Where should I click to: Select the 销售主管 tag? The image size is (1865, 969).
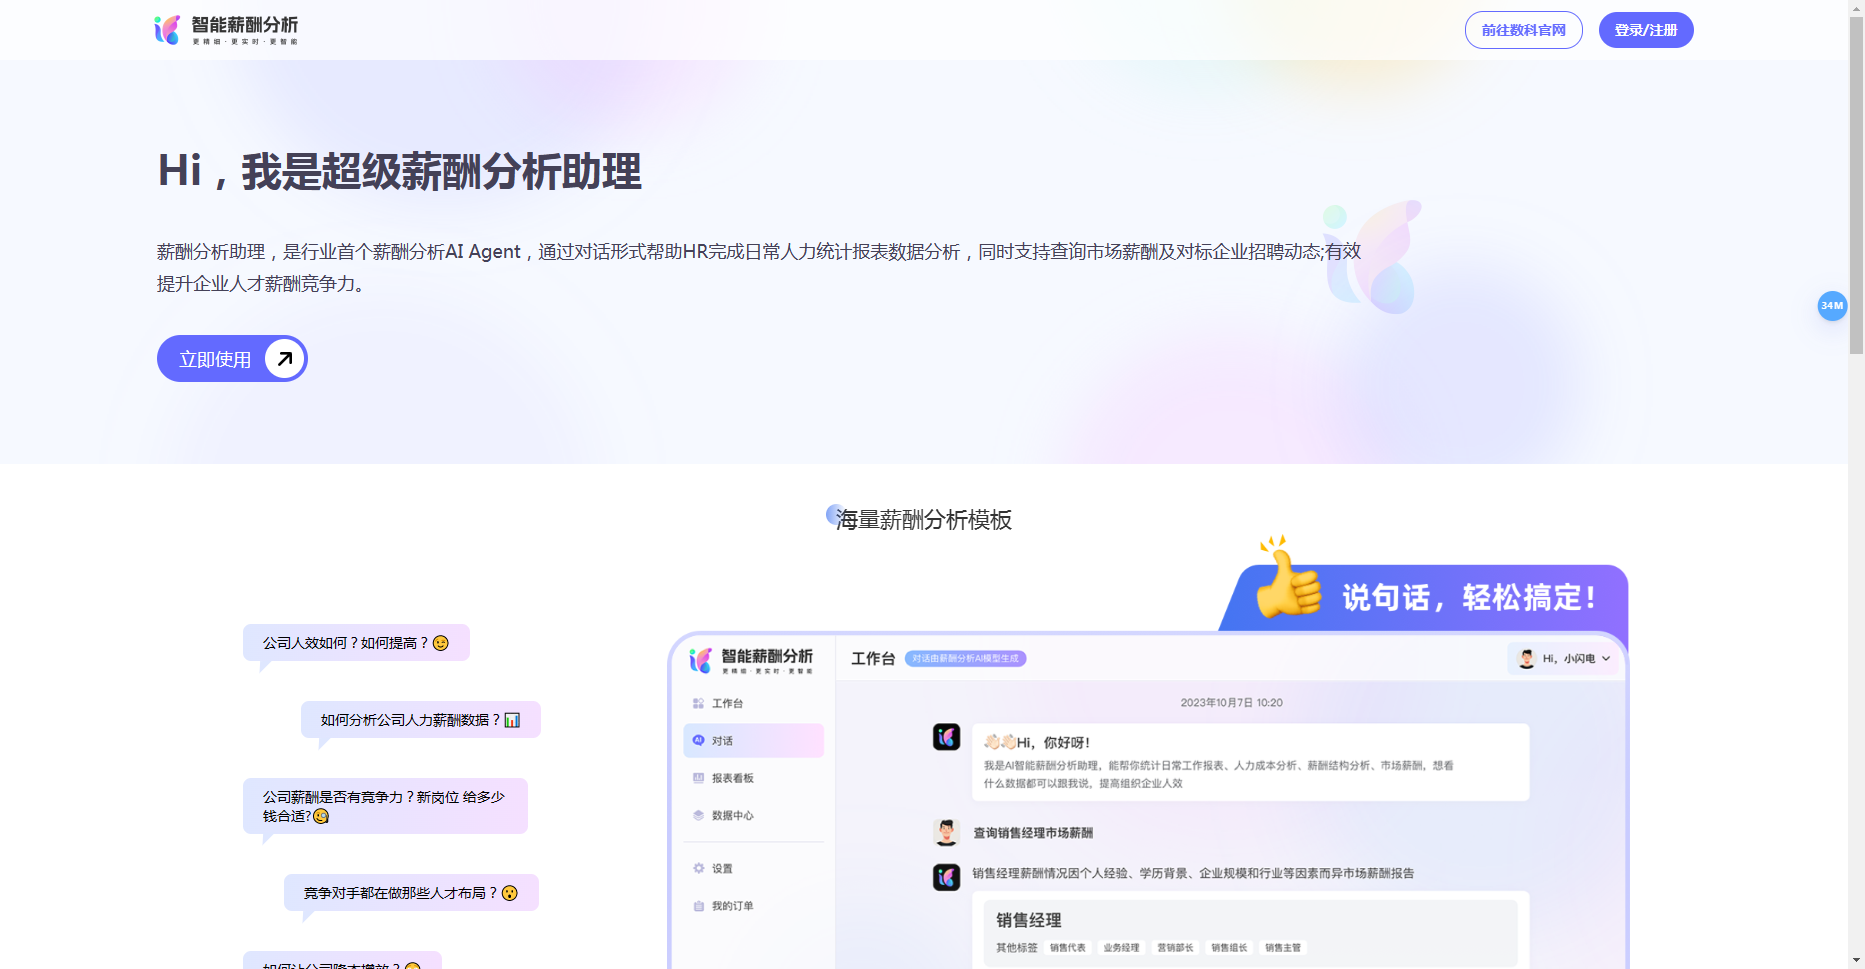point(1283,947)
